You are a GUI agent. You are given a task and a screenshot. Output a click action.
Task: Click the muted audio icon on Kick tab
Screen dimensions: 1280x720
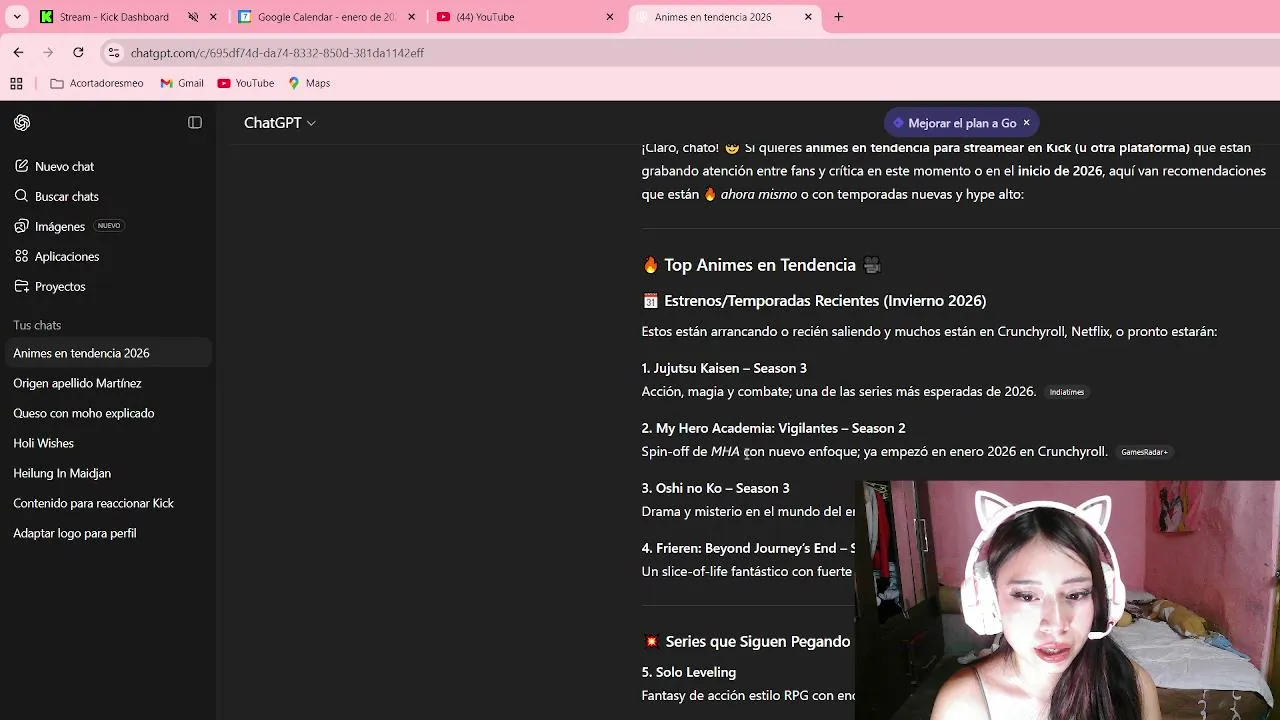(193, 17)
